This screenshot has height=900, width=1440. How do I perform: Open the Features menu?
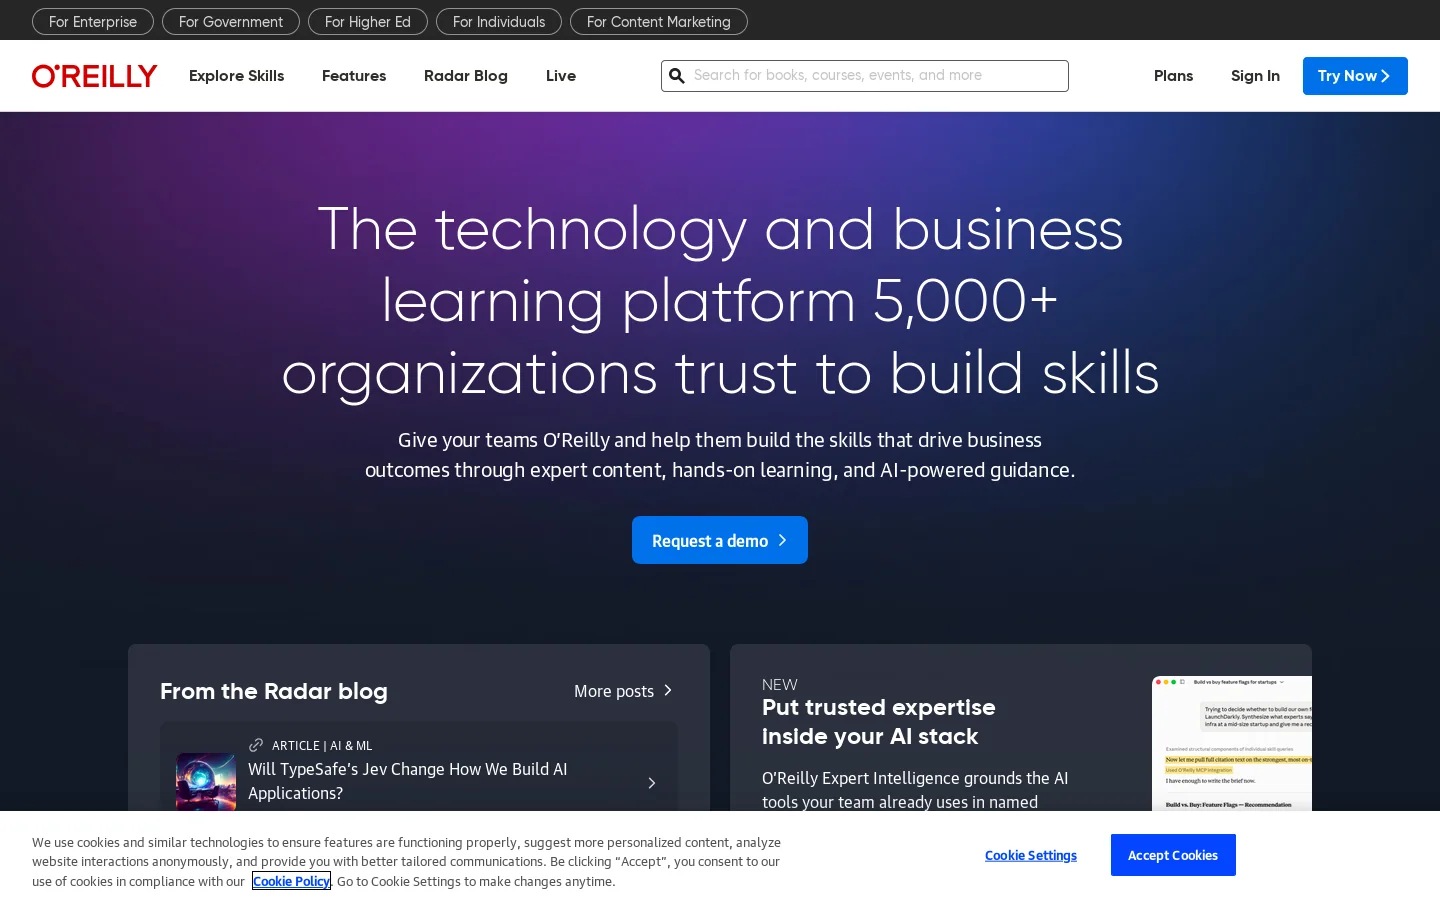tap(354, 76)
